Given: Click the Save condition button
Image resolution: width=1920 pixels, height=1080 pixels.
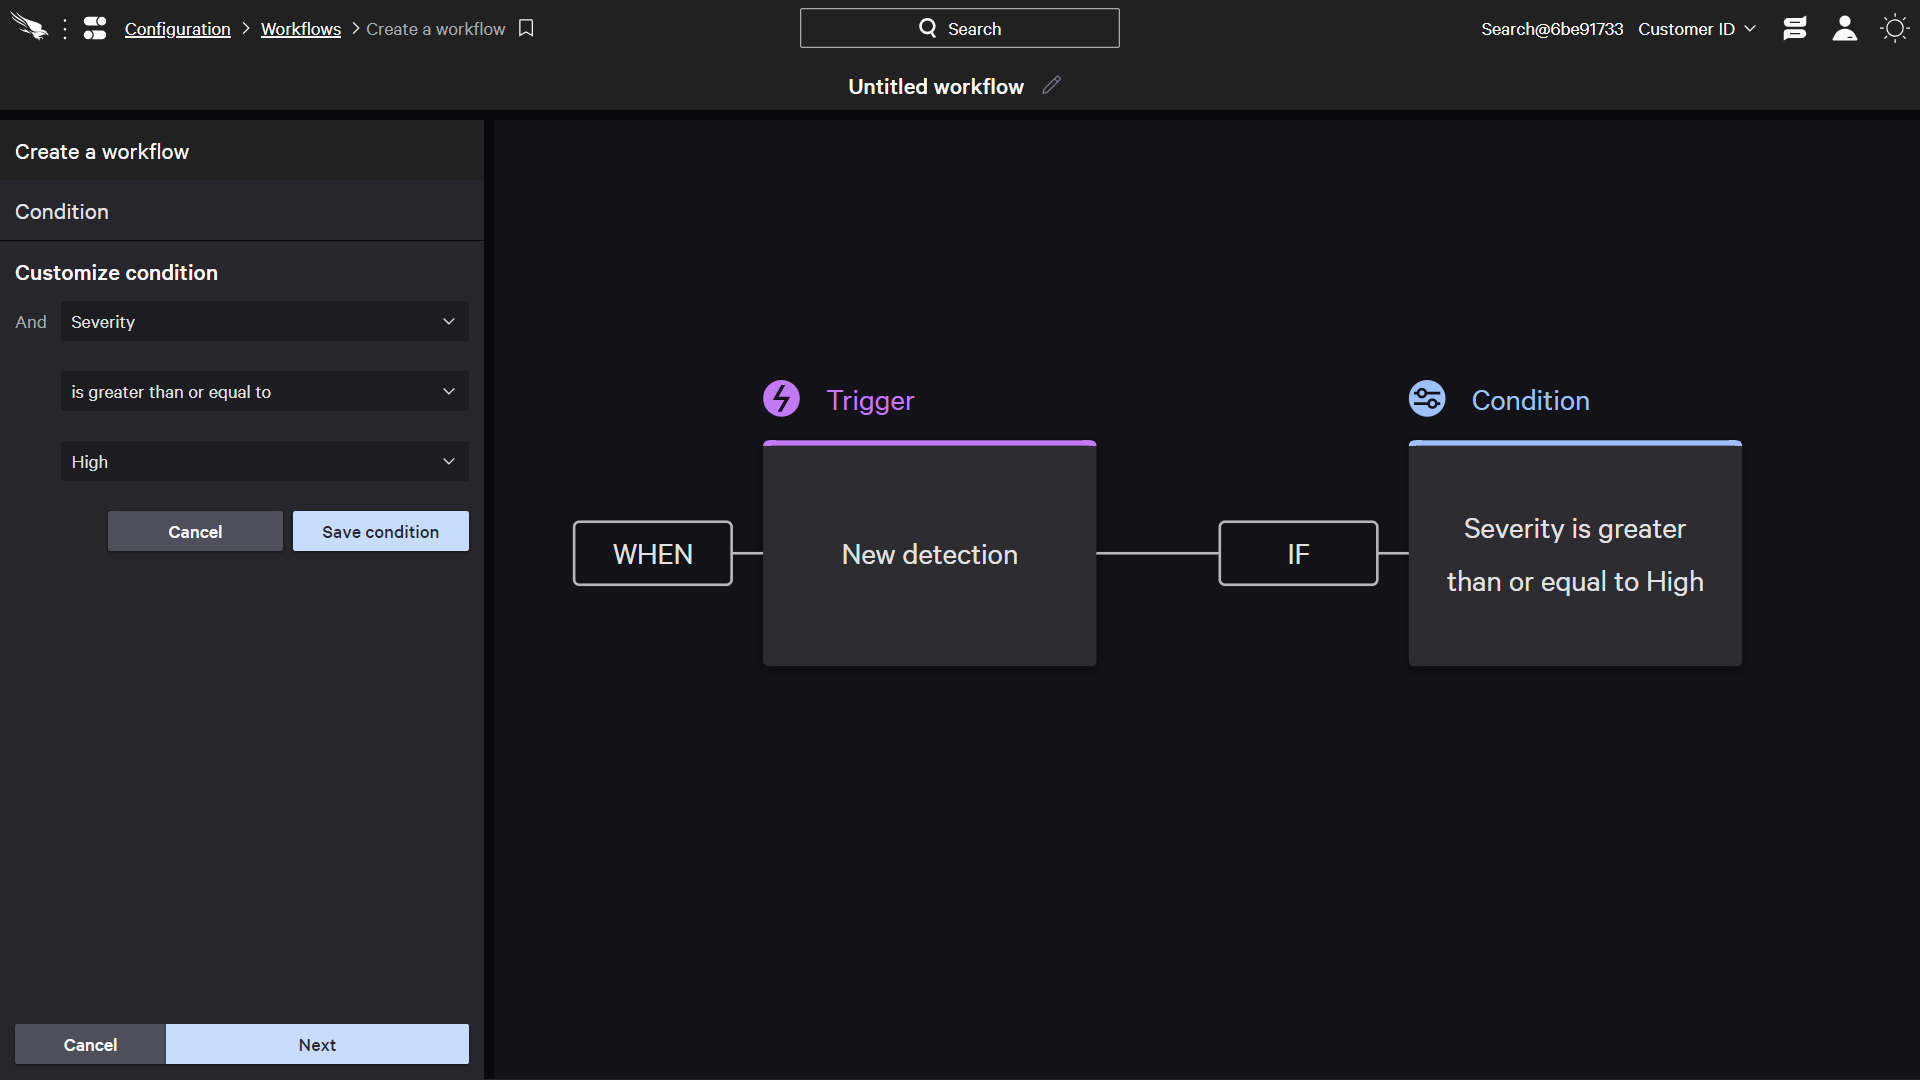Looking at the screenshot, I should click(x=381, y=531).
